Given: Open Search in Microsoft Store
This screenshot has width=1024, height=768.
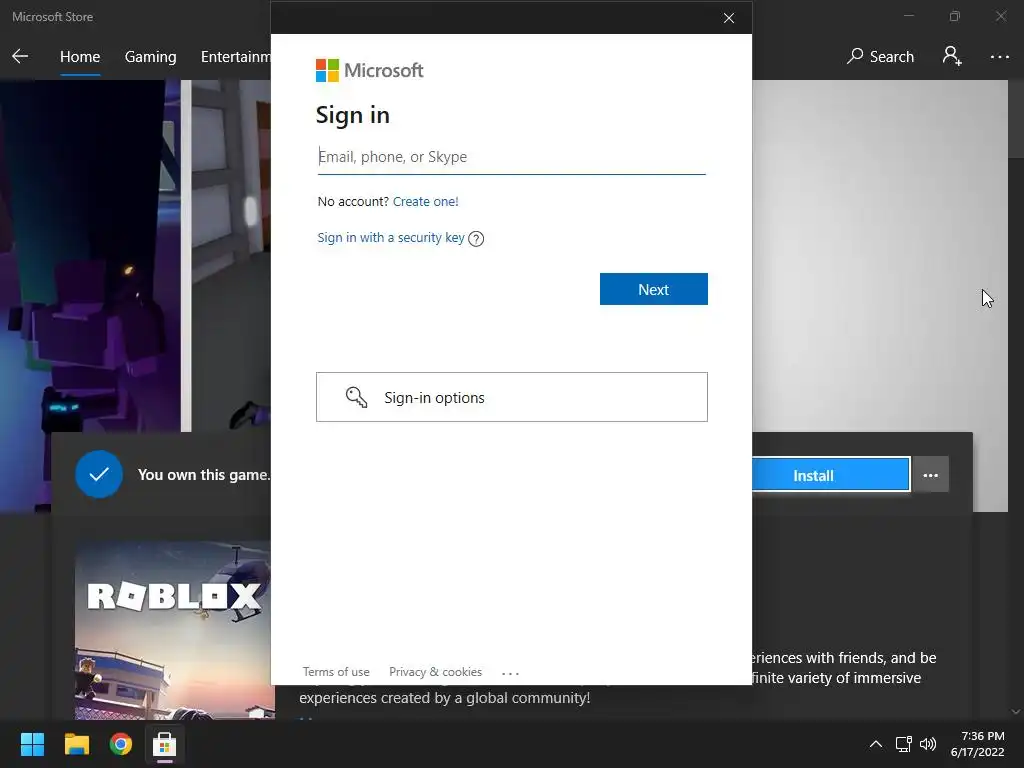Looking at the screenshot, I should coord(880,57).
